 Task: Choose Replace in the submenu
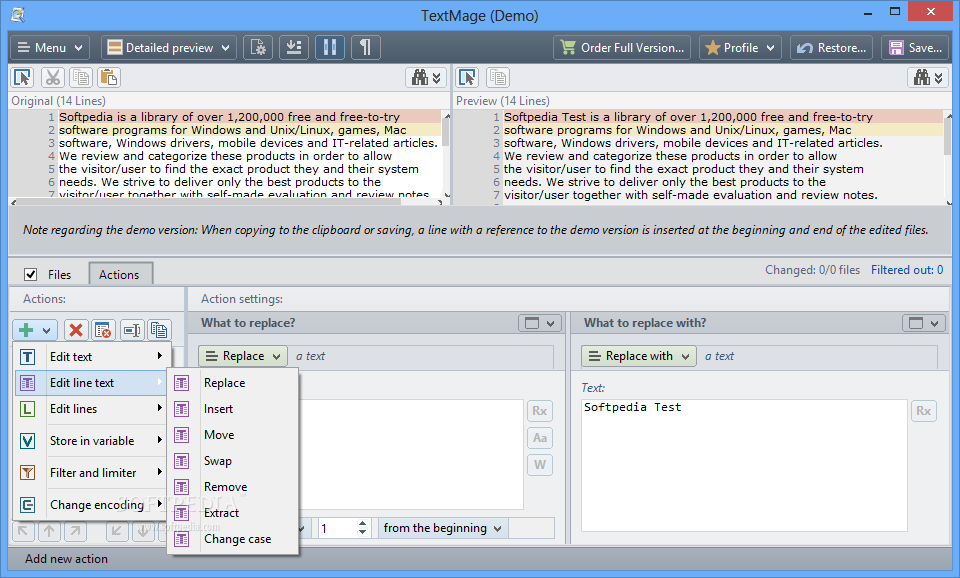(233, 383)
